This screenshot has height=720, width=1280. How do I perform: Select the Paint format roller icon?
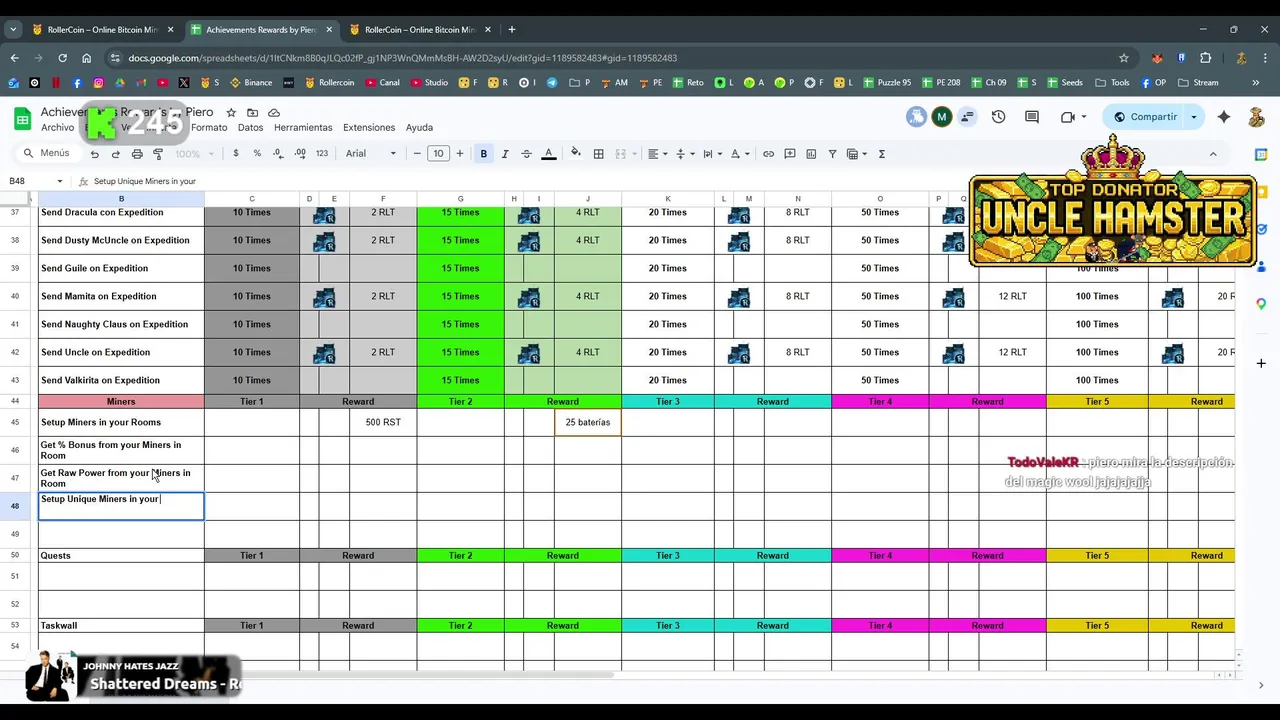coord(158,154)
